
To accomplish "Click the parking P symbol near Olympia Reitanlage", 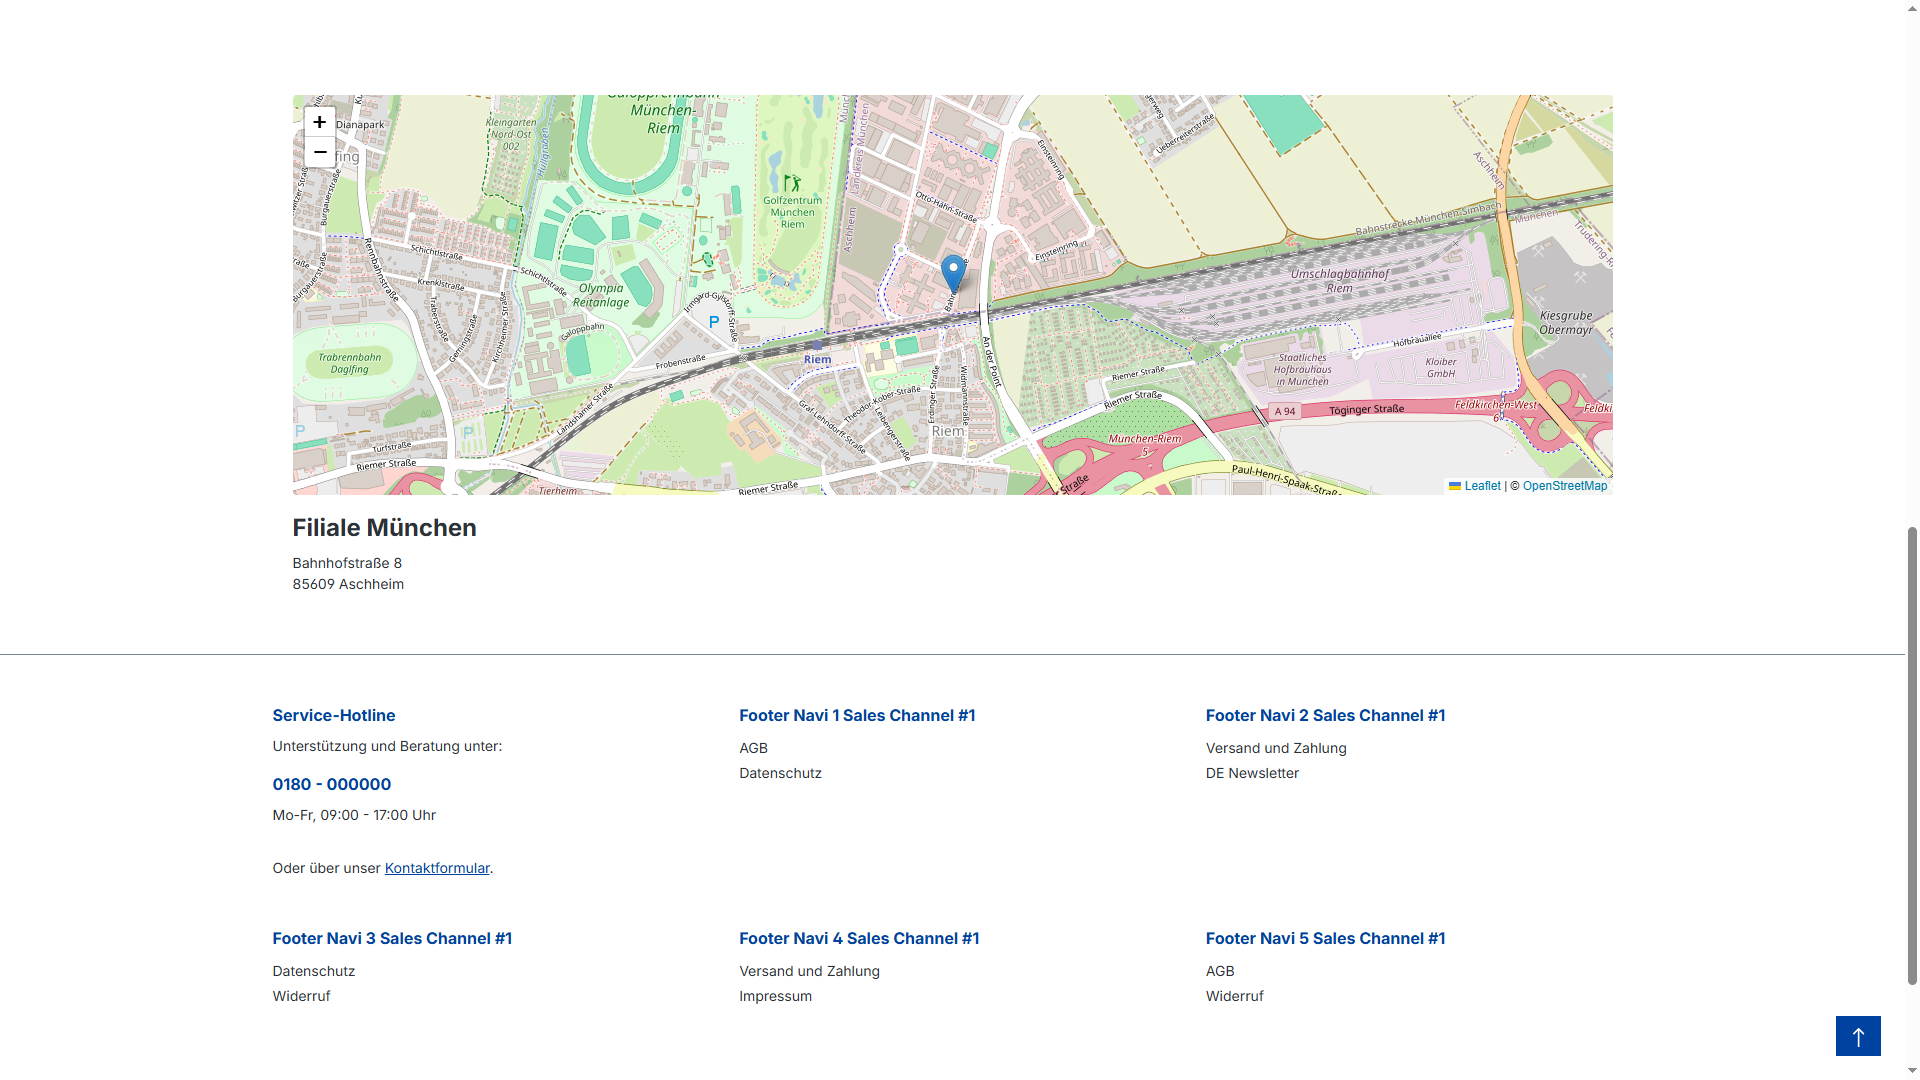I will click(x=714, y=322).
